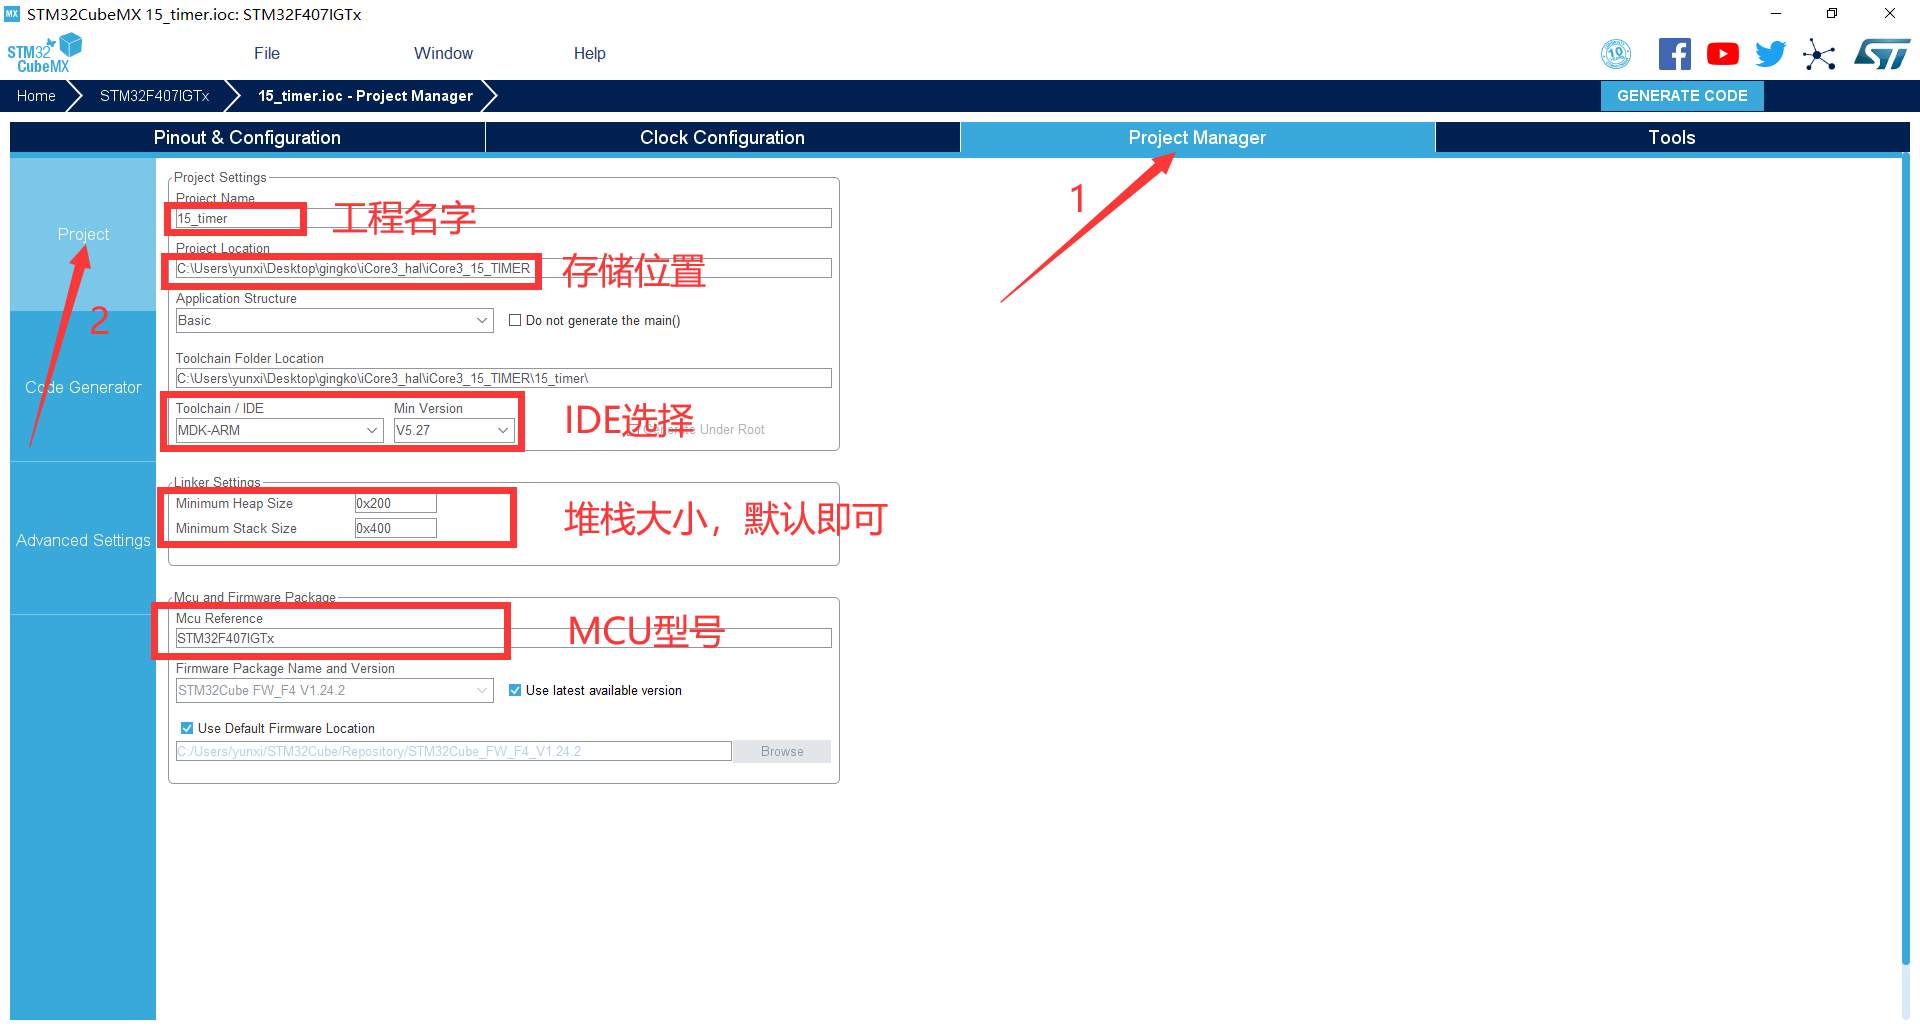Click 15_timer.ioc - Project Manager breadcrumb
The height and width of the screenshot is (1030, 1920).
click(366, 96)
